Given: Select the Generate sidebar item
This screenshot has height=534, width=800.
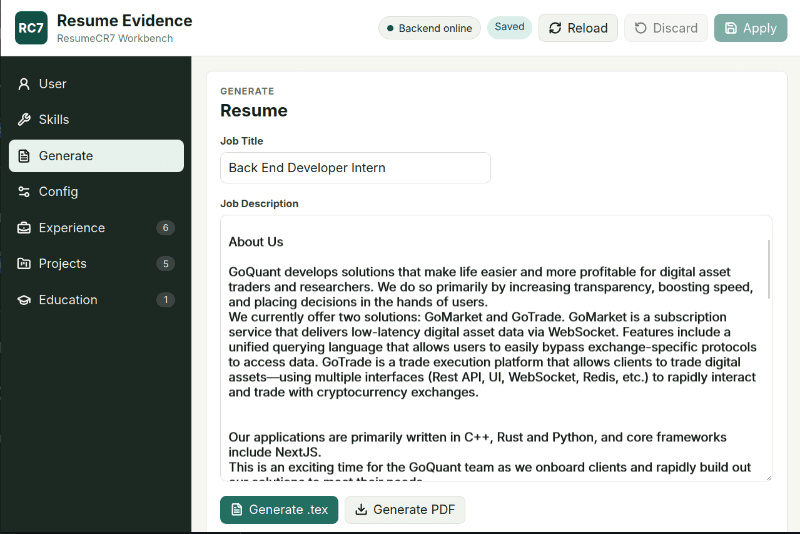Looking at the screenshot, I should pyautogui.click(x=96, y=156).
